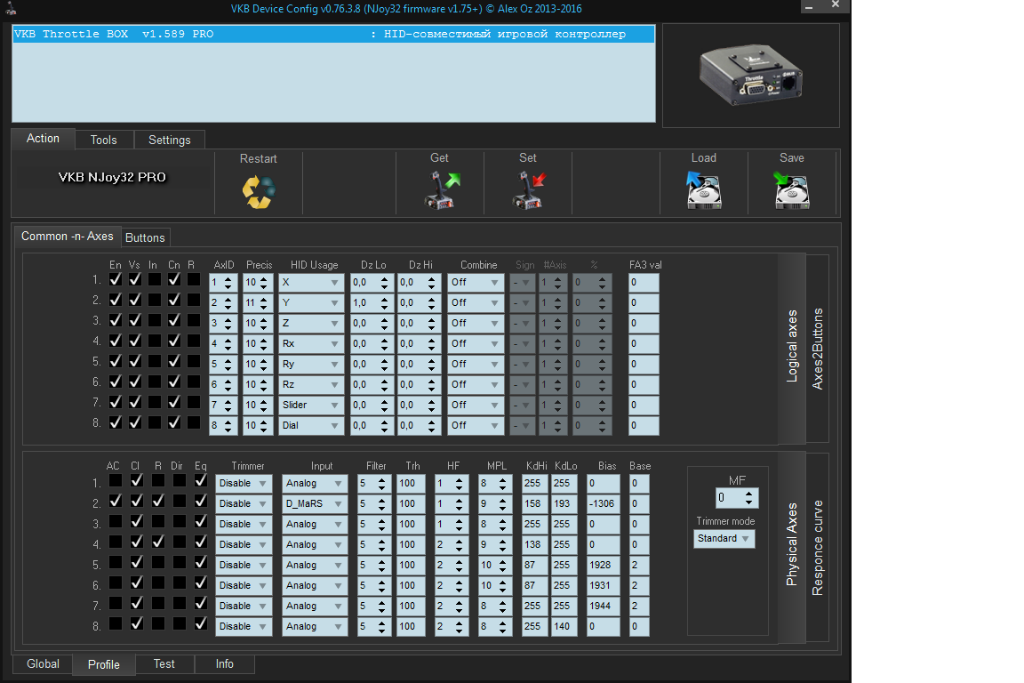Click Bias field showing -1306
Viewport: 1024px width, 683px height.
click(603, 504)
